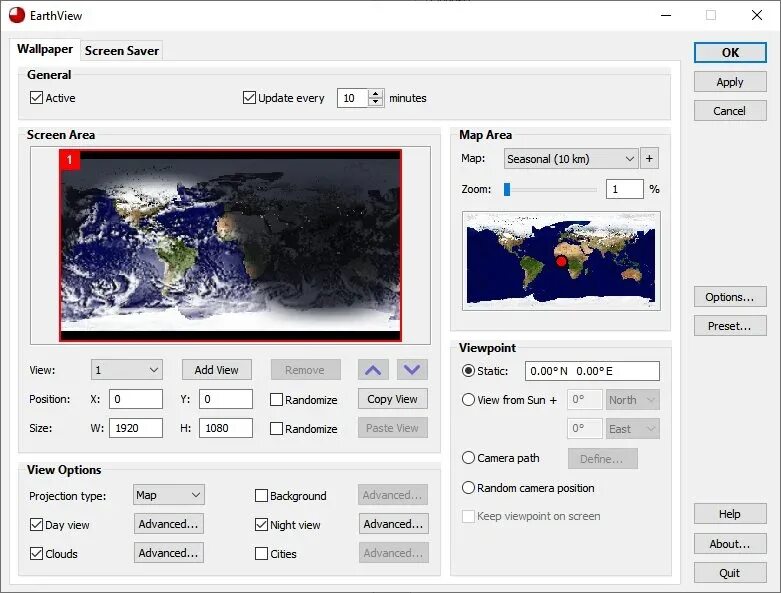Enable Randomize for Position
Viewport: 781px width, 593px height.
276,400
